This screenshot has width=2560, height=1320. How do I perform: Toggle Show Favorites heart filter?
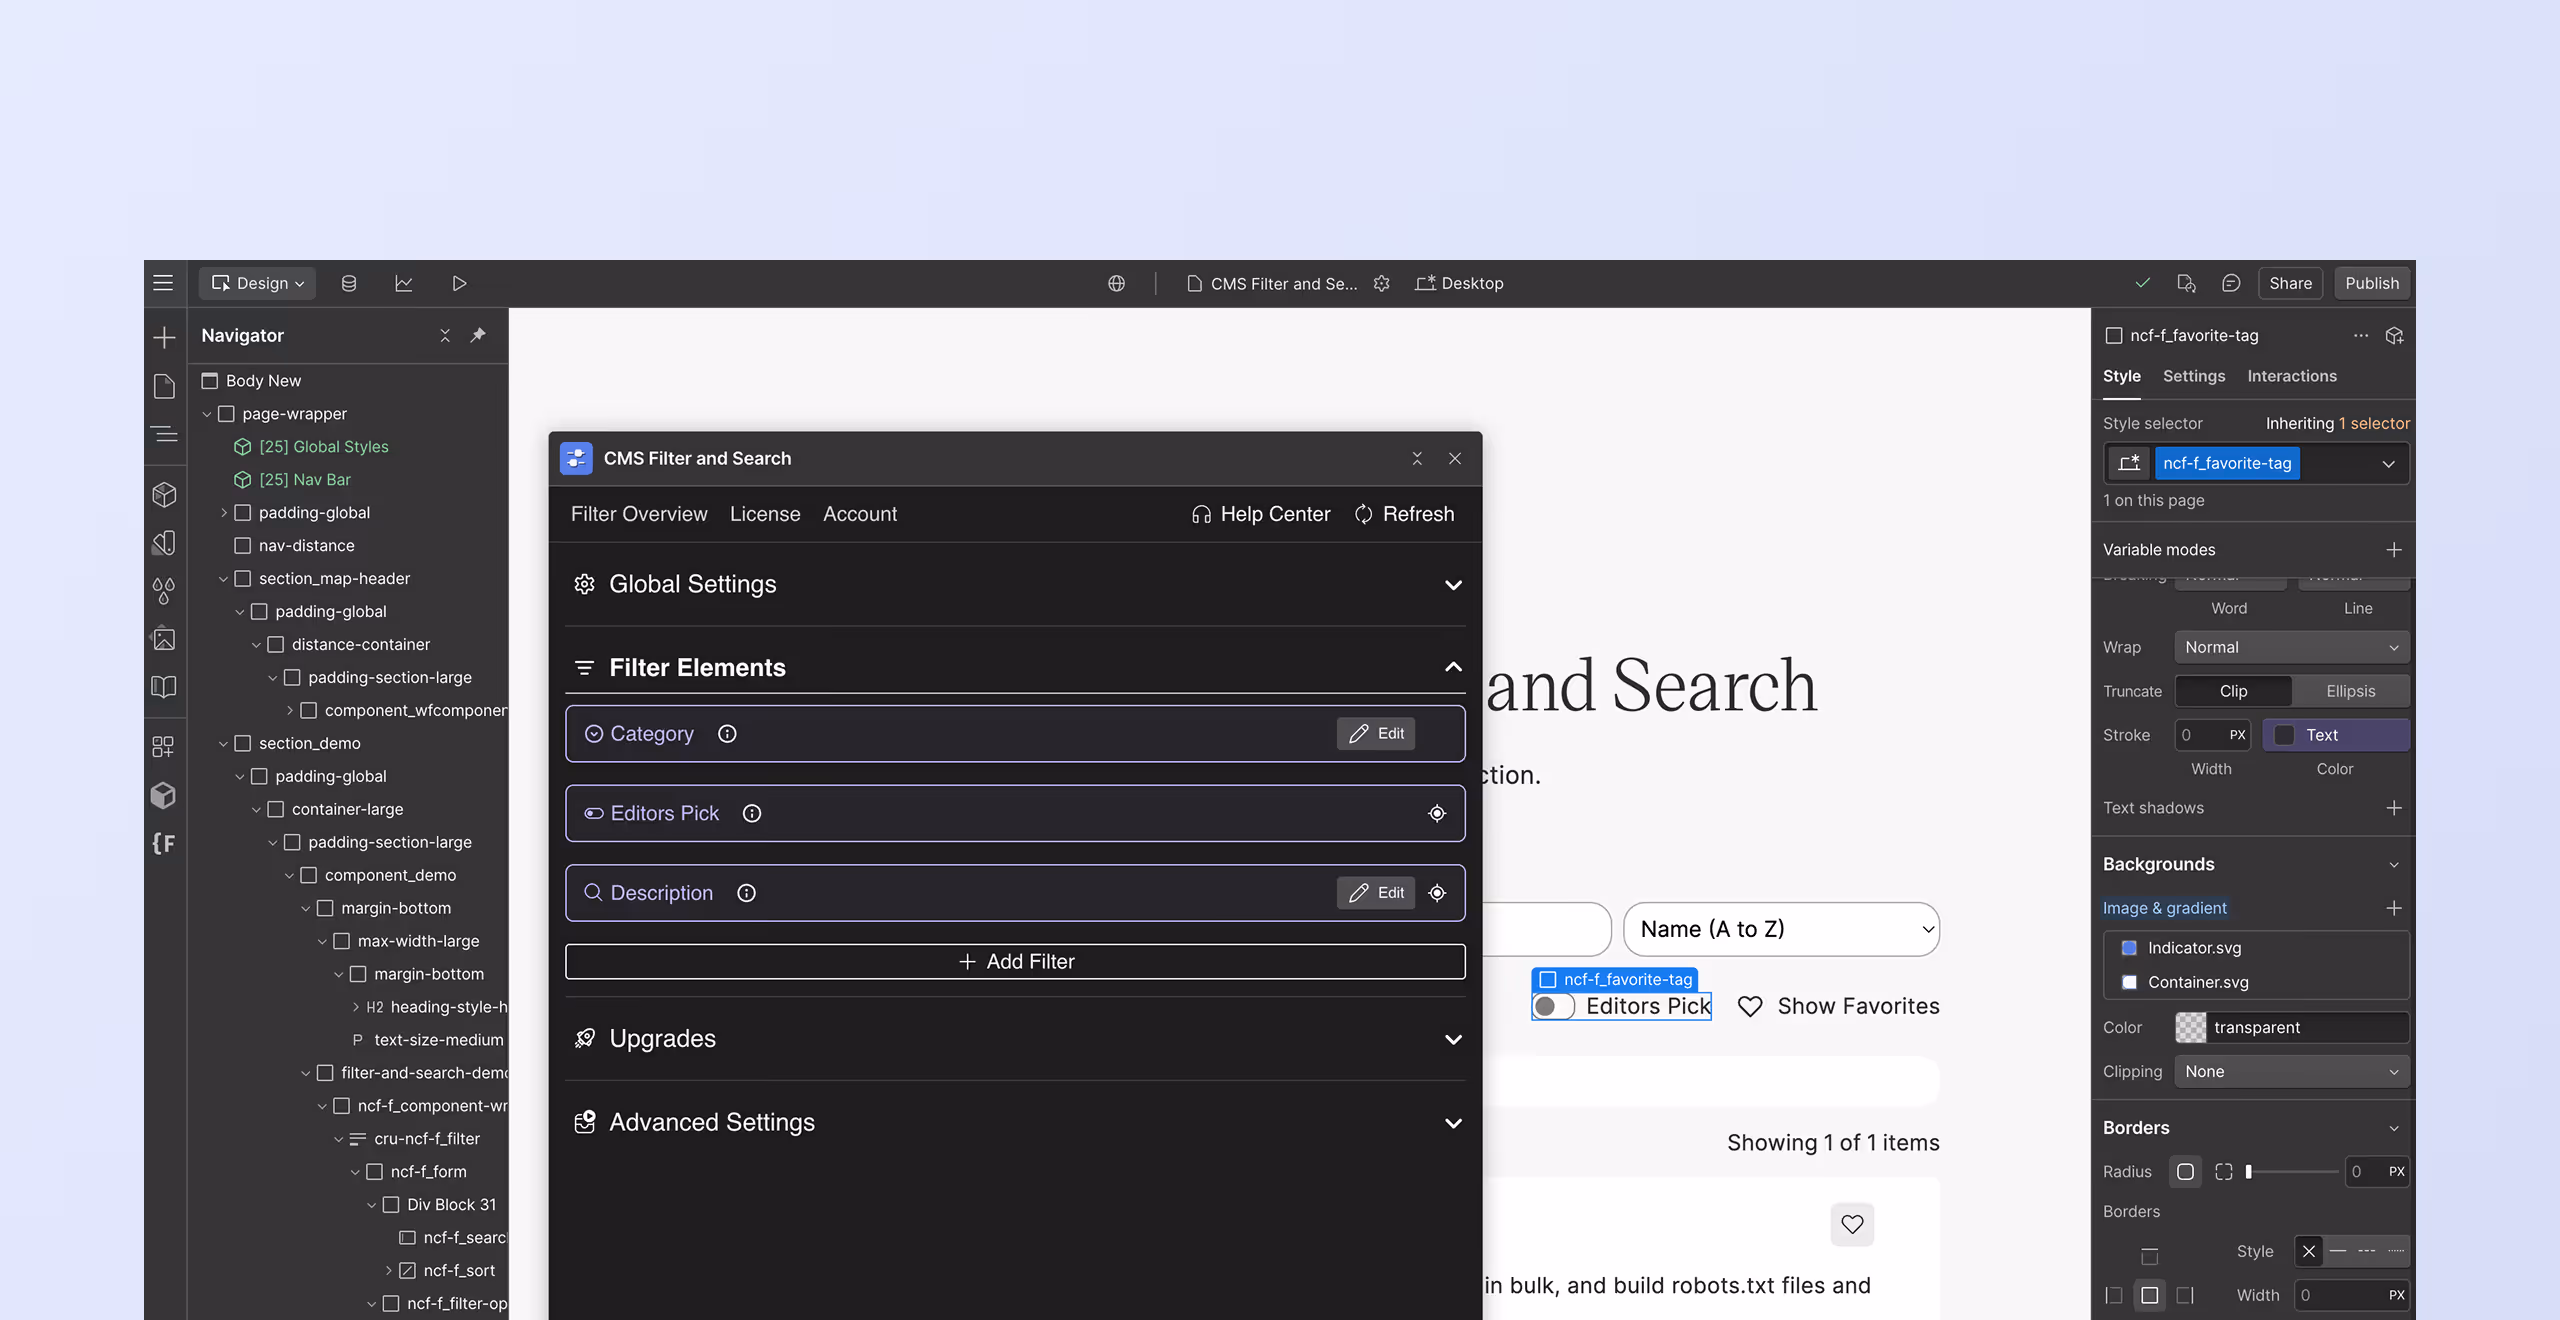pos(1750,1006)
